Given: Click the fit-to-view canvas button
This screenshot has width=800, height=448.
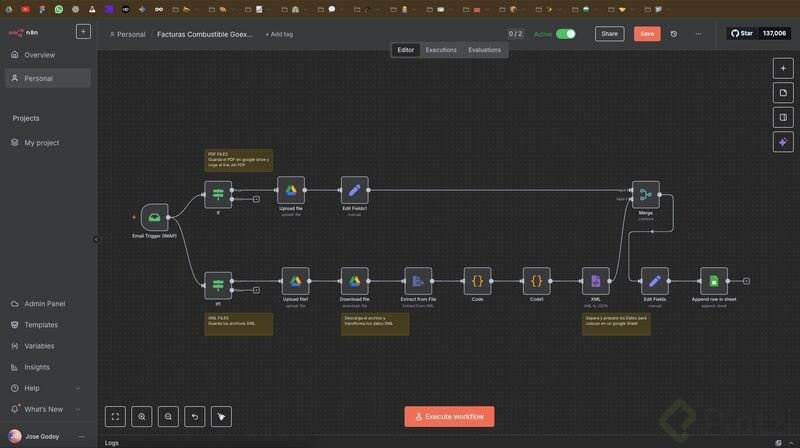Looking at the screenshot, I should point(115,417).
